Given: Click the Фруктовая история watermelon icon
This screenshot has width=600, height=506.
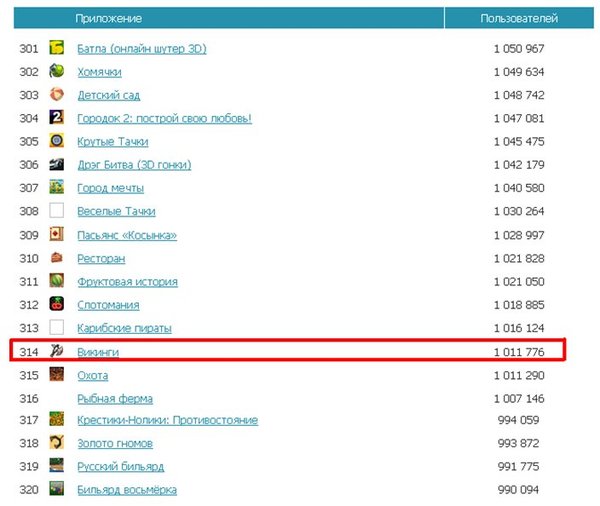Looking at the screenshot, I should click(57, 281).
